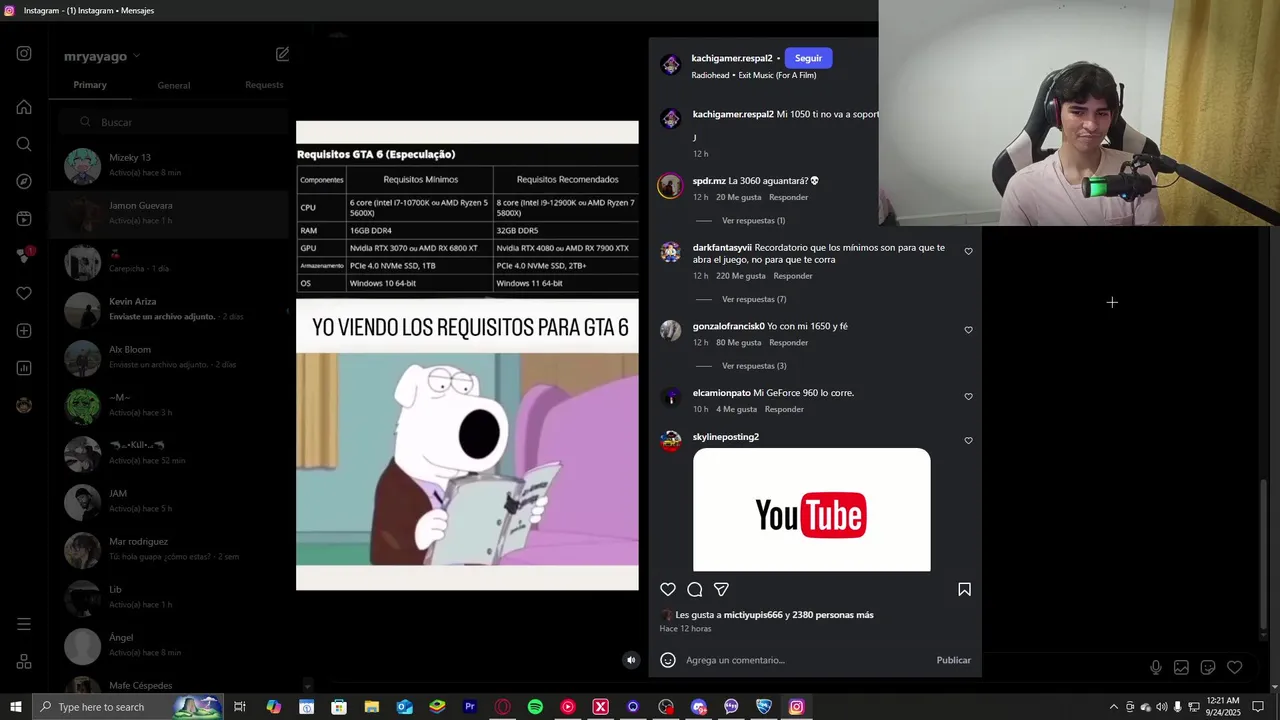
Task: Open File Explorer from the taskbar
Action: [371, 707]
